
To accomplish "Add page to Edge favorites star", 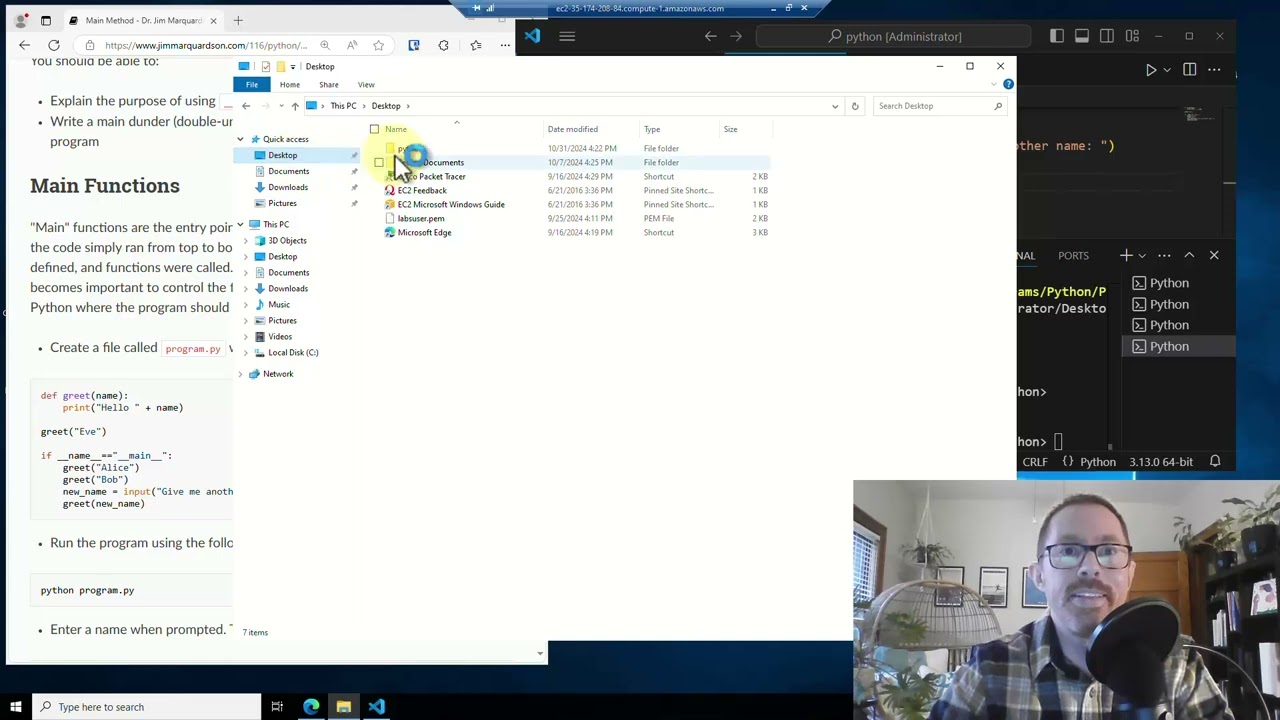I will point(378,45).
